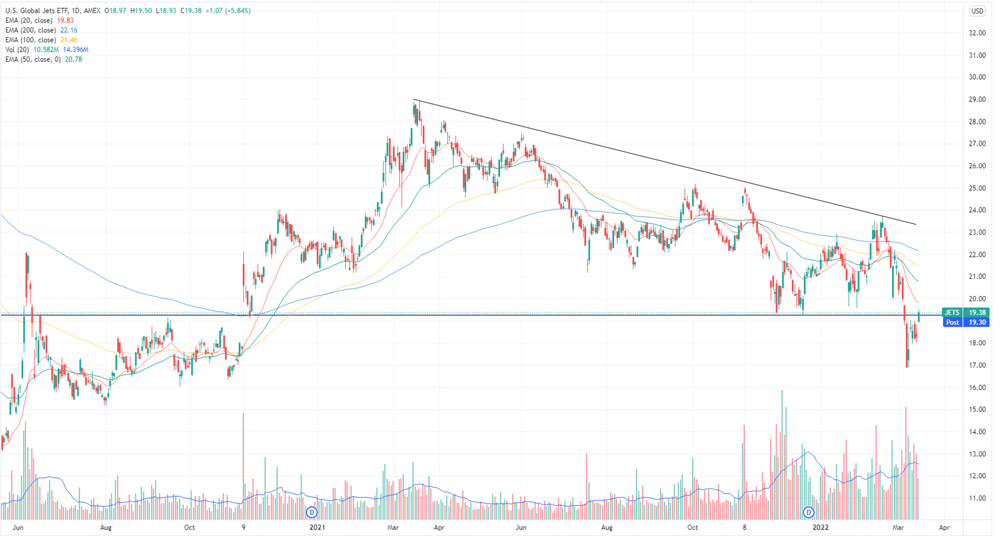The height and width of the screenshot is (538, 1000).
Task: Click the 19.83 EMA value
Action: (x=66, y=20)
